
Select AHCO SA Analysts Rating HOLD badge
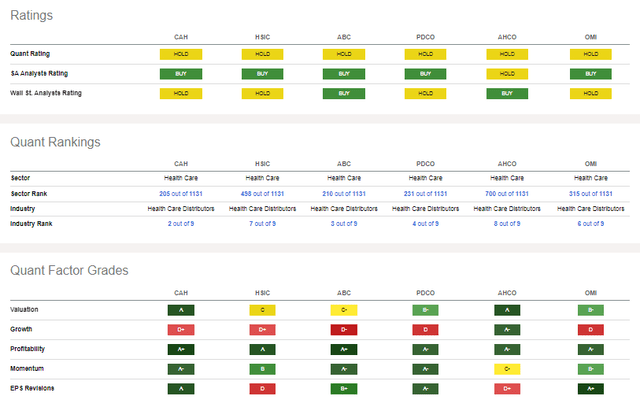507,74
